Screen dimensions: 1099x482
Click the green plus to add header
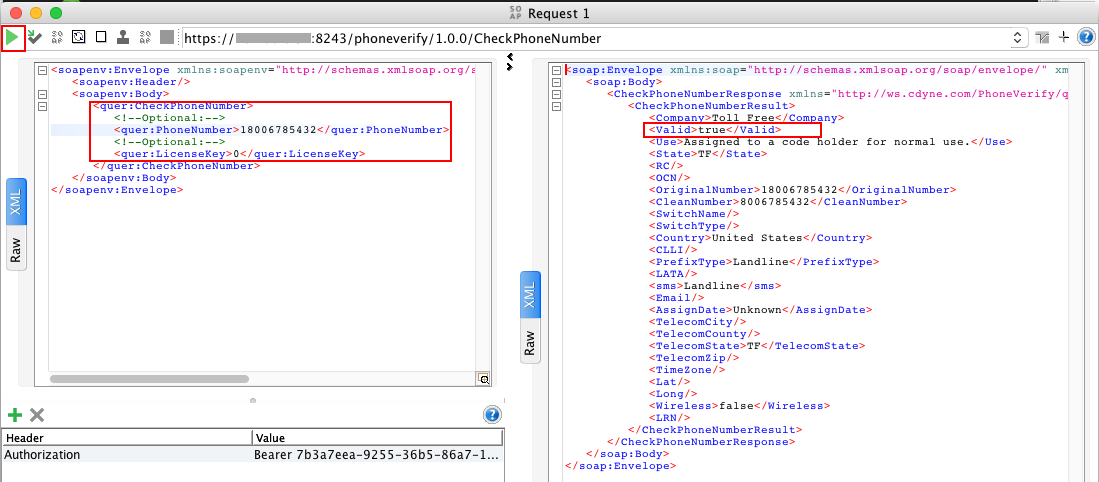coord(14,415)
